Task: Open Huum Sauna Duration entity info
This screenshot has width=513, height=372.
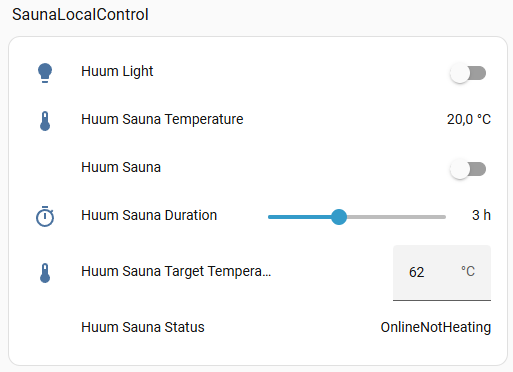Action: coord(149,215)
